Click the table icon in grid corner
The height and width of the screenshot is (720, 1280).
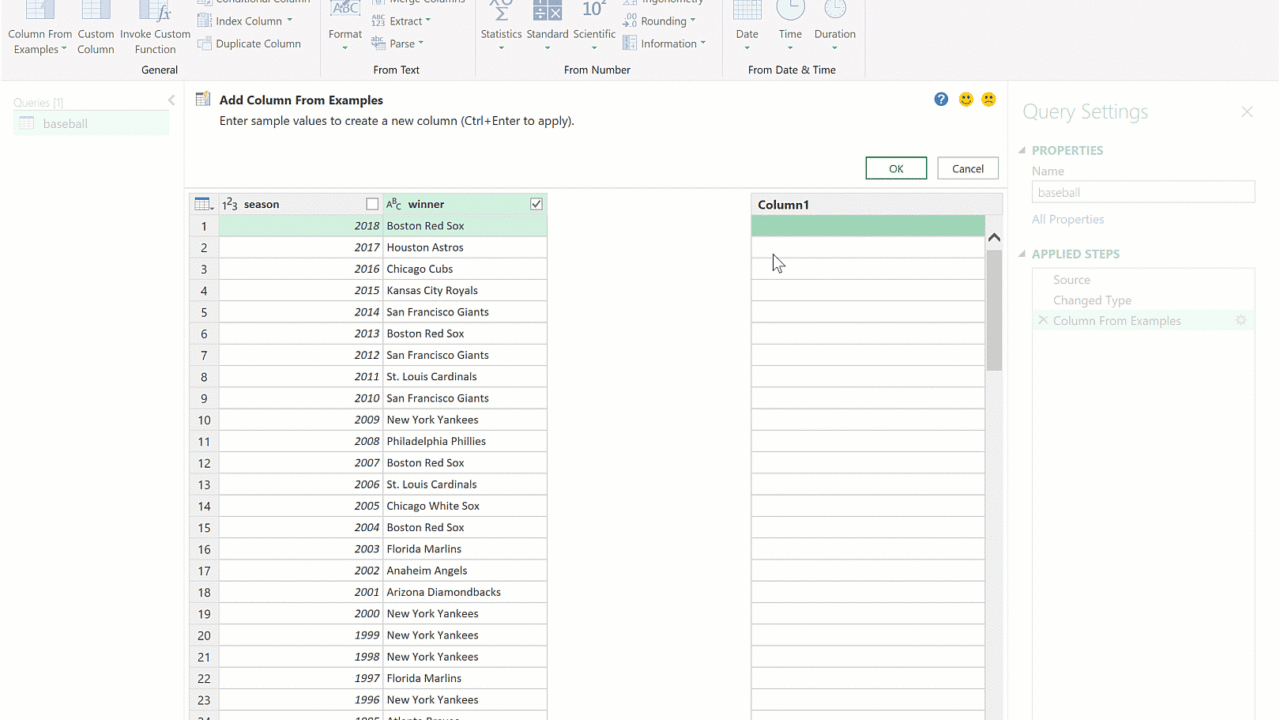(x=203, y=204)
